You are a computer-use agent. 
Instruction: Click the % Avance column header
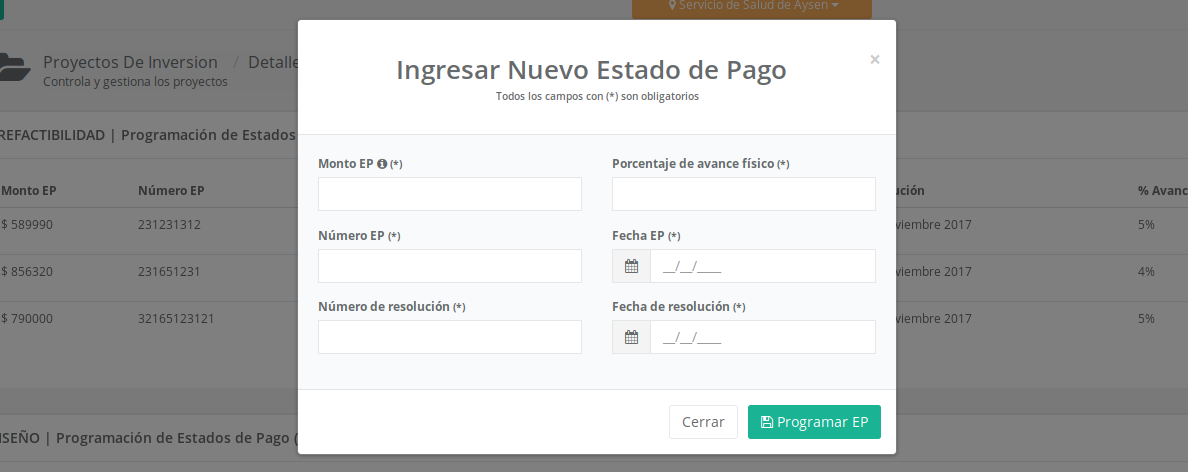tap(1161, 190)
